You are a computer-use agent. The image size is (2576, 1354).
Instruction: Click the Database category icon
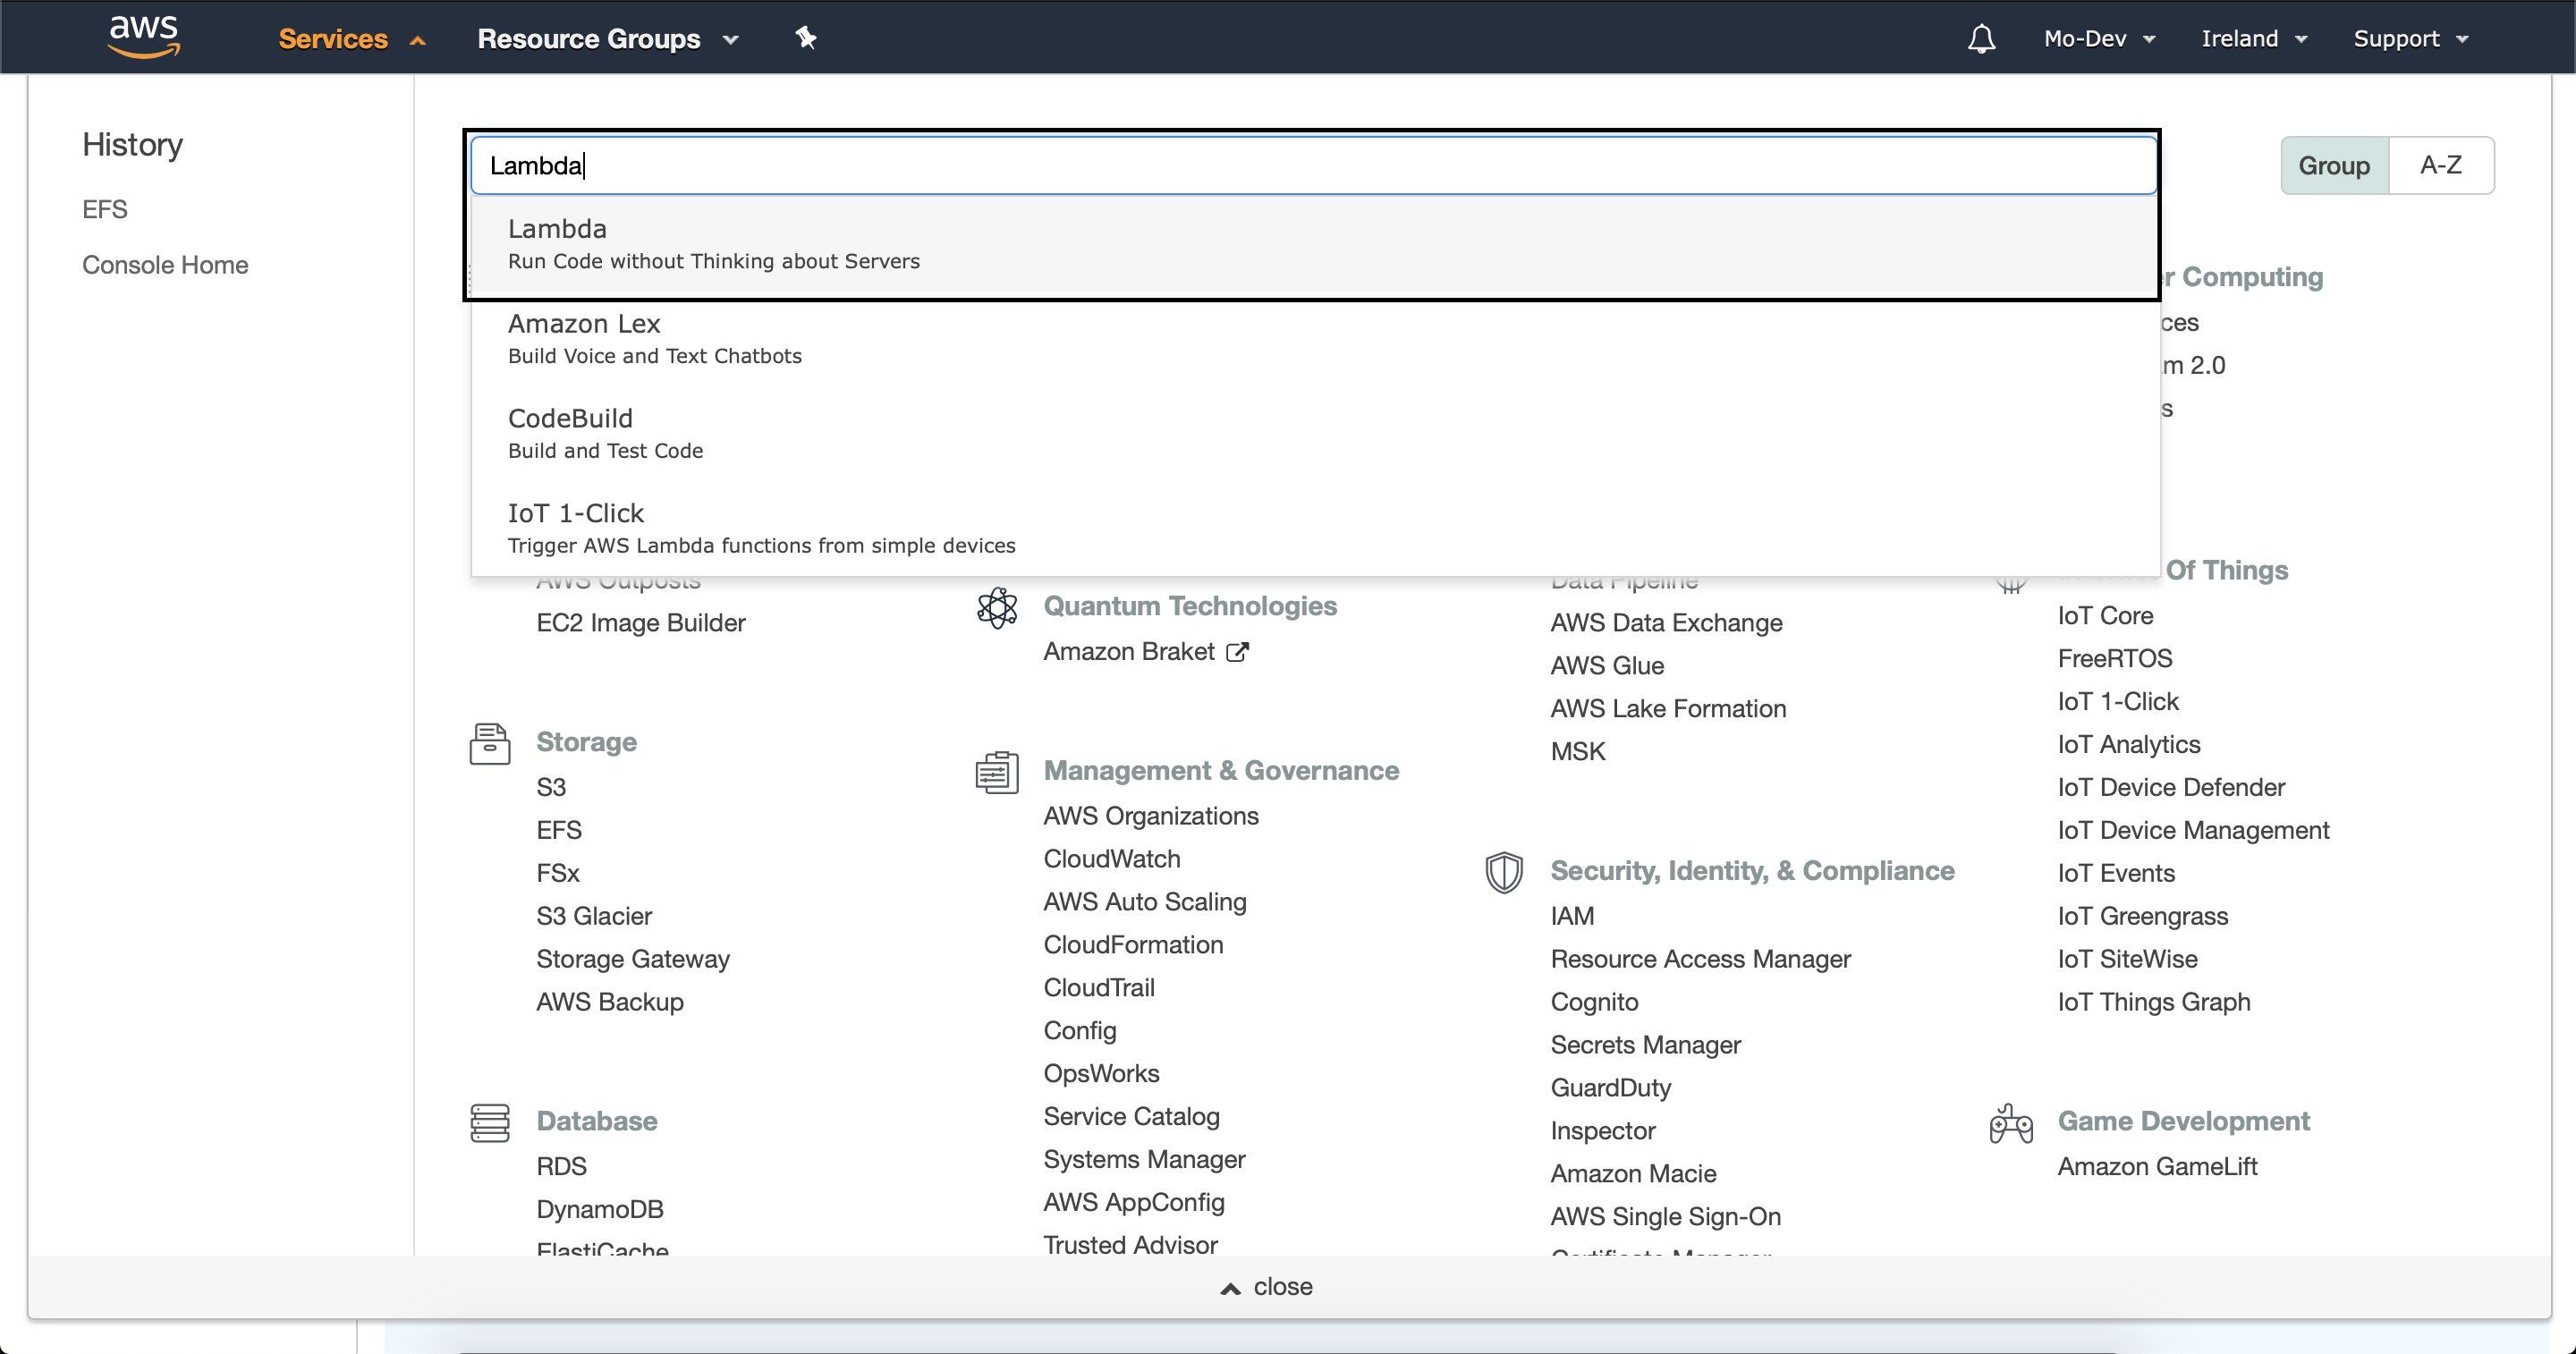tap(490, 1123)
